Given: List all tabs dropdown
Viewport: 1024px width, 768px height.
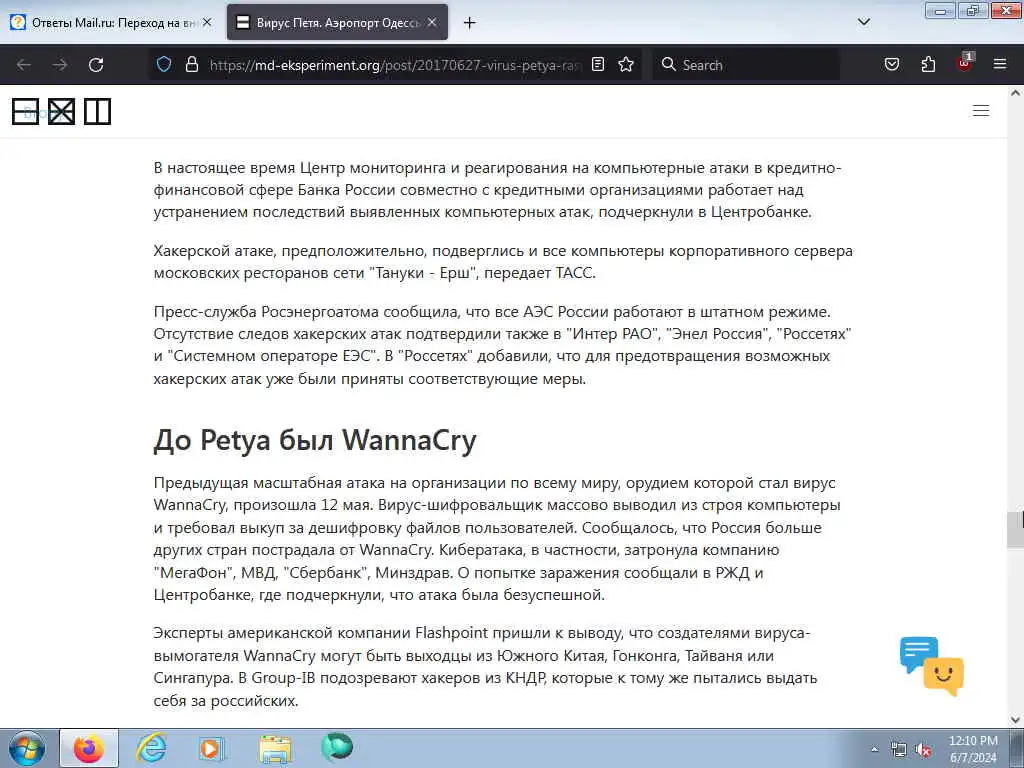Looking at the screenshot, I should 863,22.
